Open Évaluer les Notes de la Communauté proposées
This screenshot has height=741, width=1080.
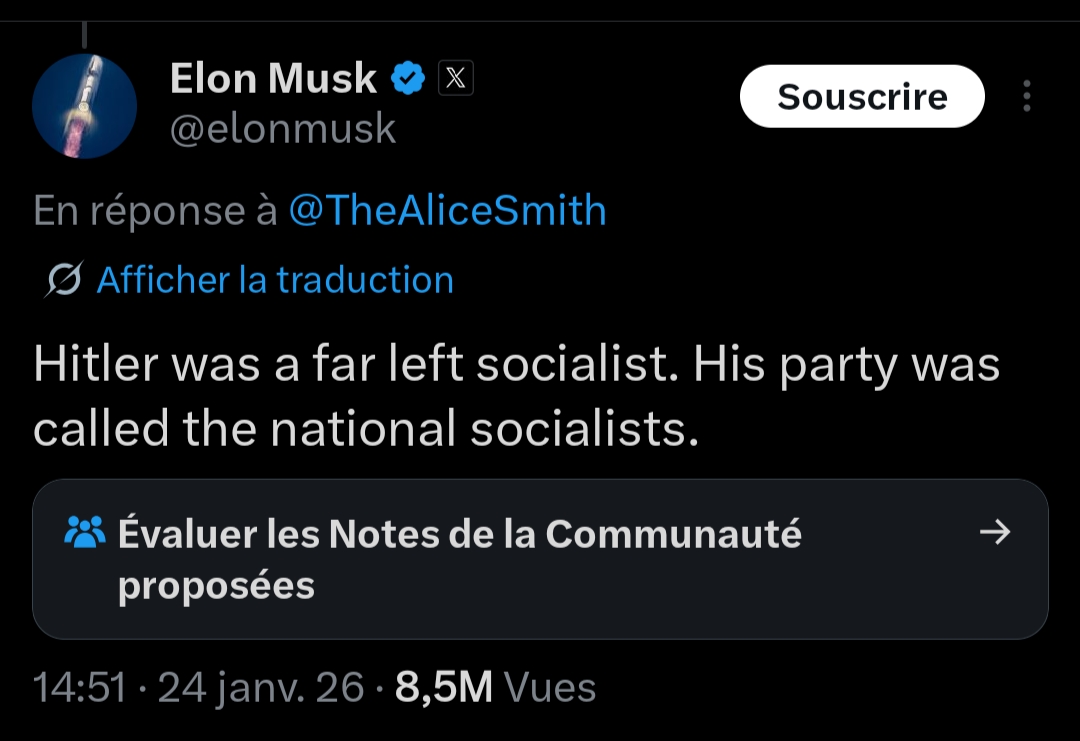(x=460, y=535)
